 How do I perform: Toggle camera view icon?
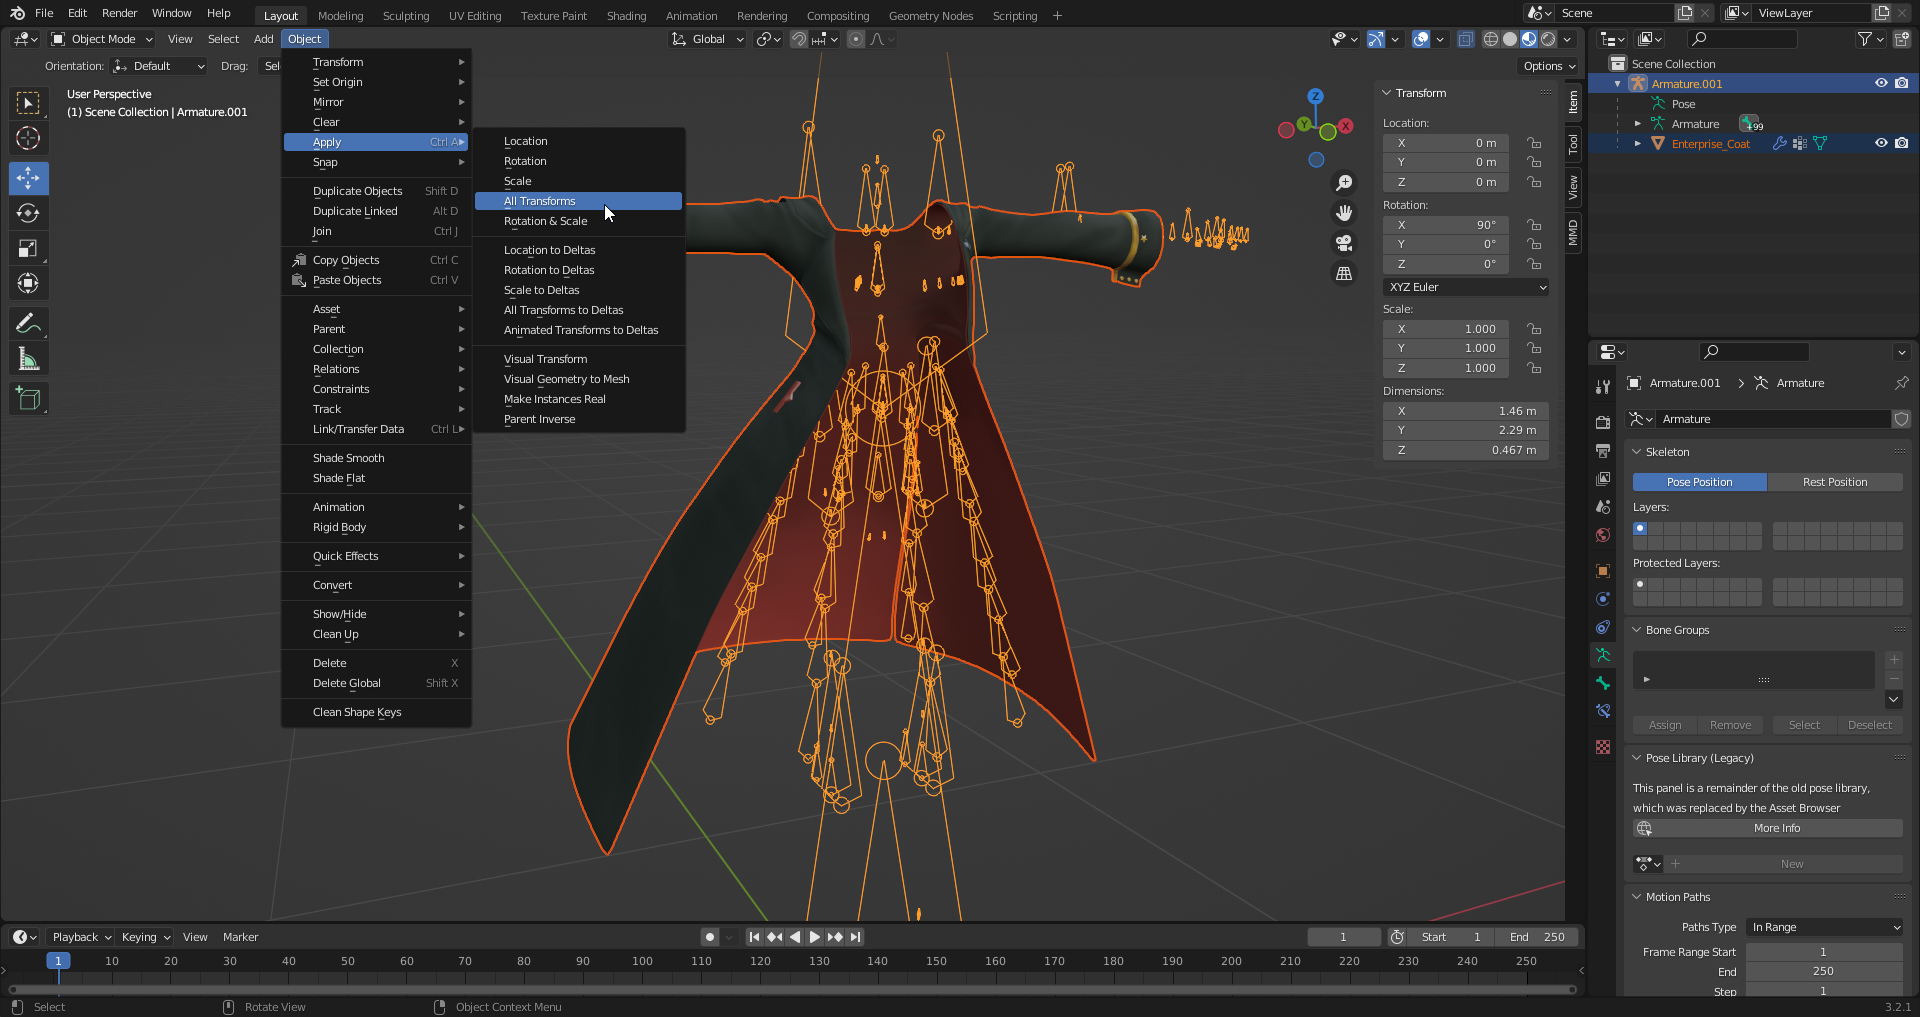1344,243
